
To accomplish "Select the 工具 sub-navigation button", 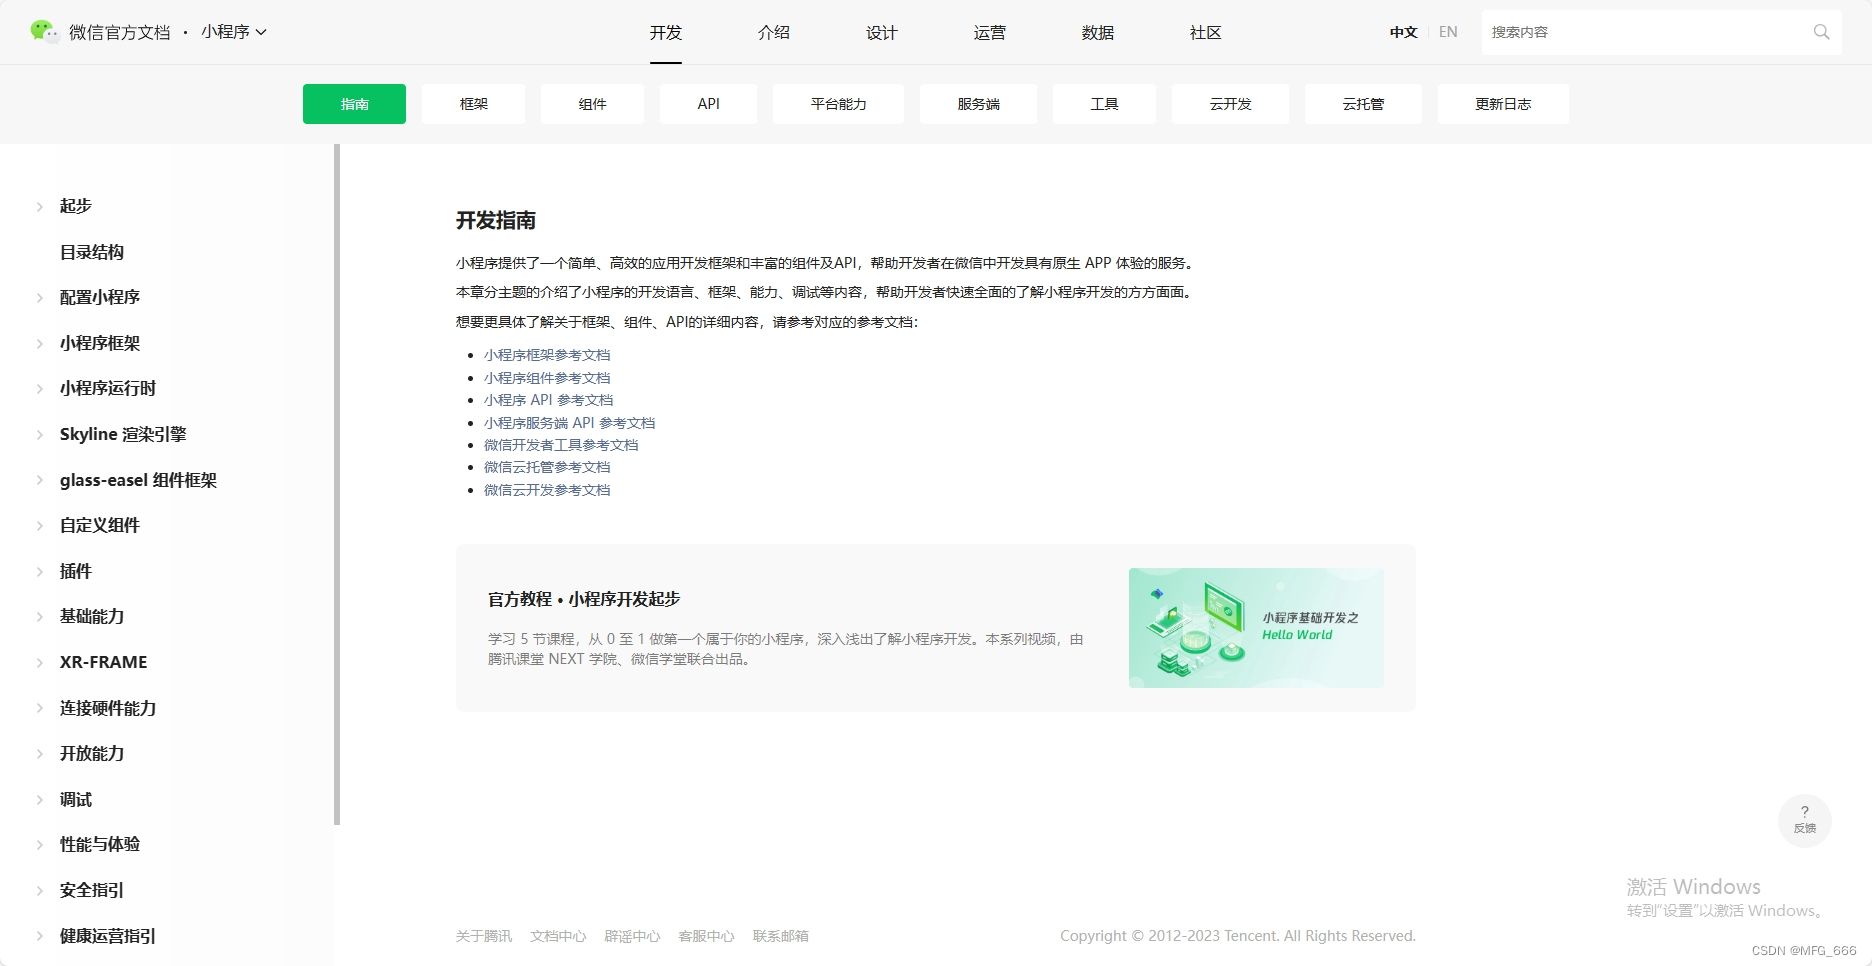I will pyautogui.click(x=1104, y=104).
